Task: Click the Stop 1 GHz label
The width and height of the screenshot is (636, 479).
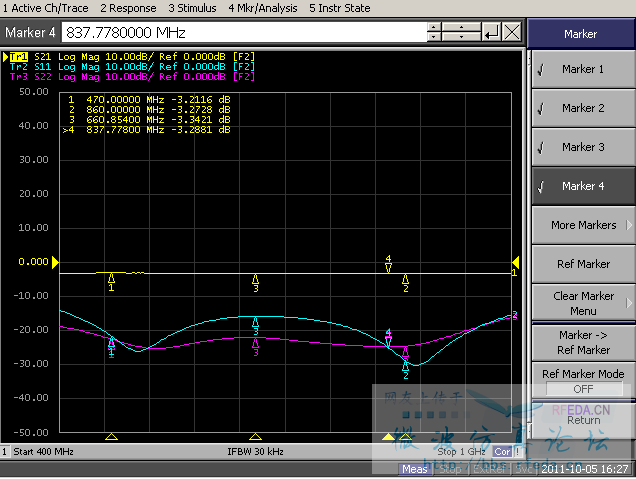Action: click(x=461, y=452)
